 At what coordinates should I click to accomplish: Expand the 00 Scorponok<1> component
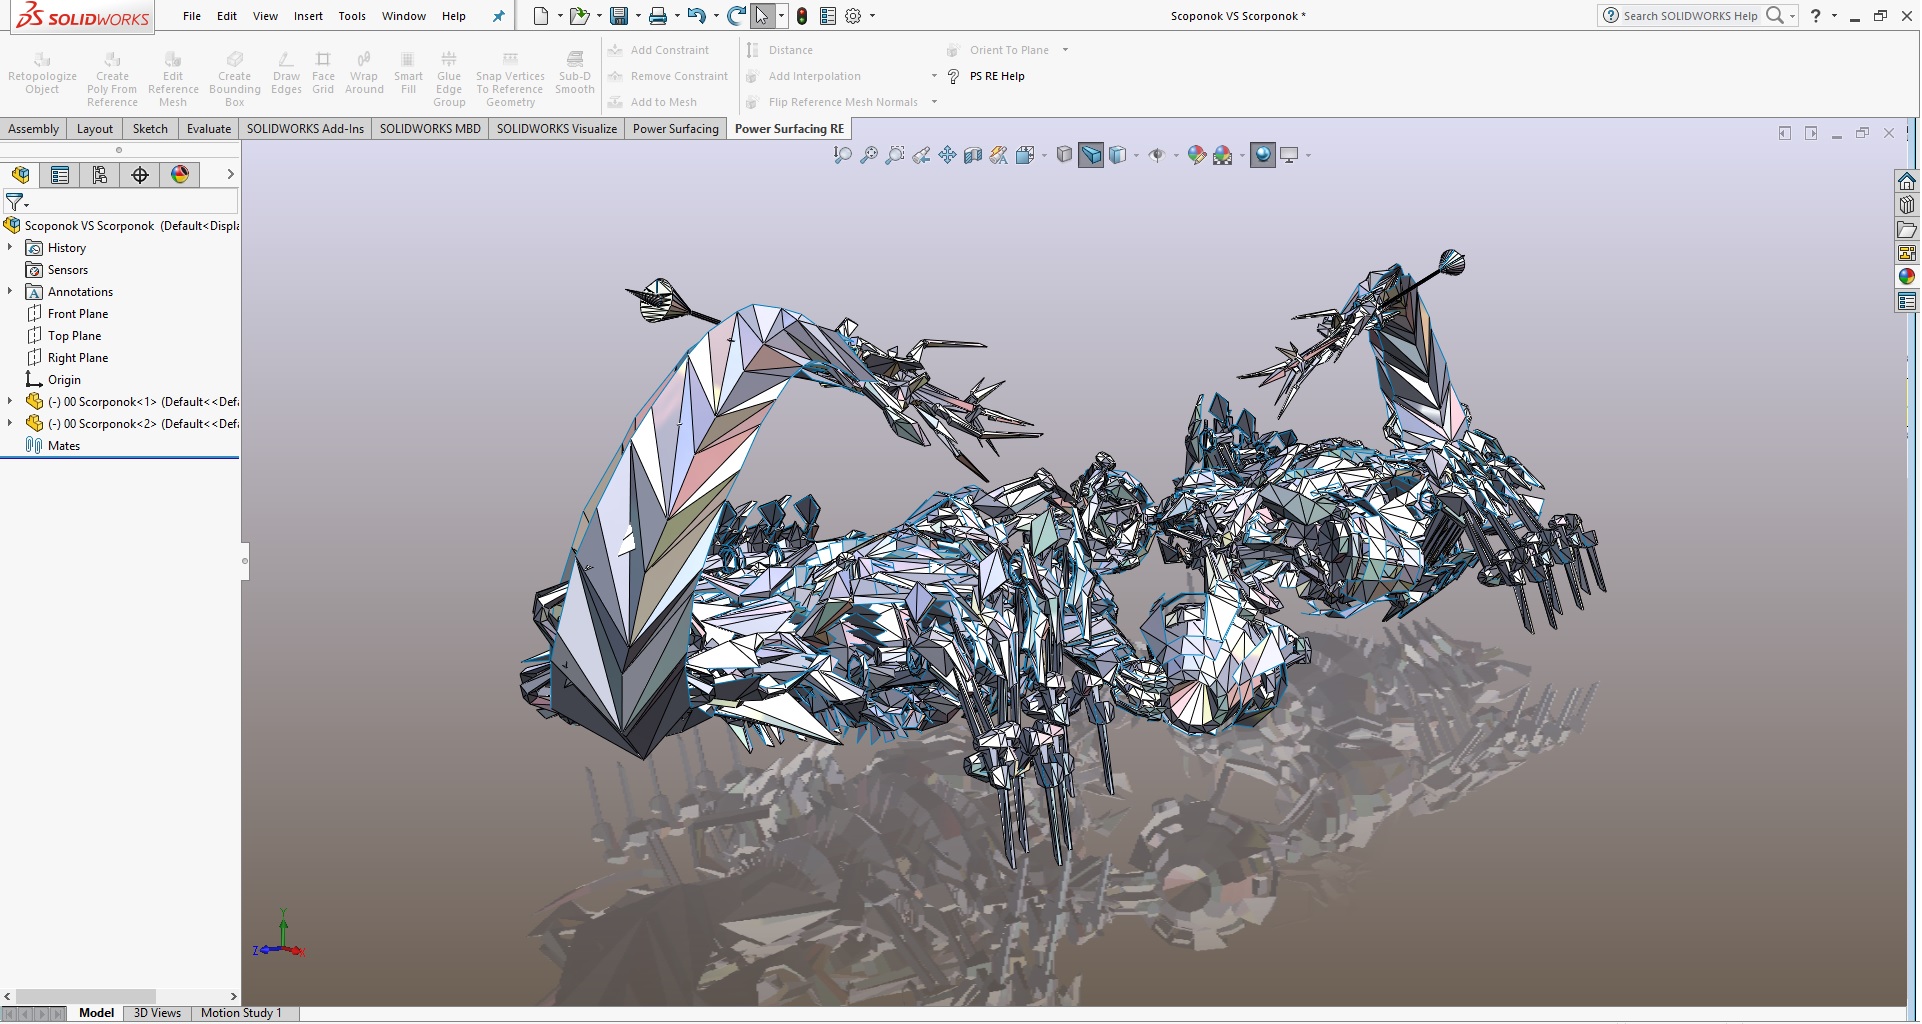coord(10,402)
